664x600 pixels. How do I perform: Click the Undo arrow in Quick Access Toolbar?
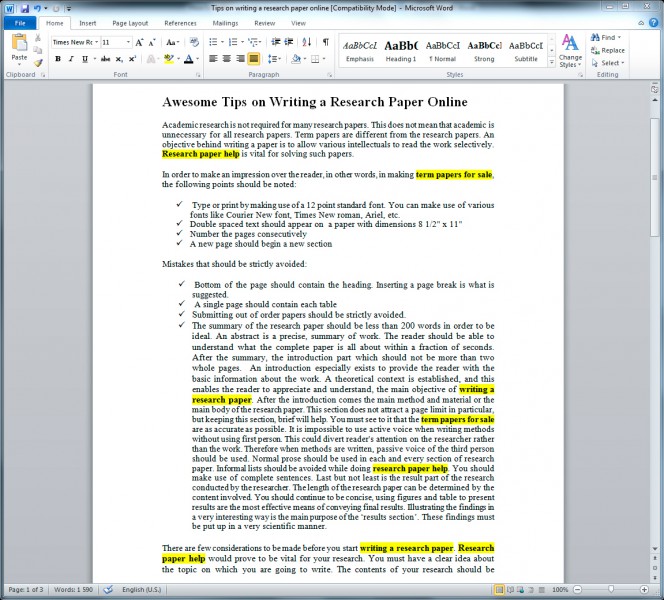pos(37,8)
